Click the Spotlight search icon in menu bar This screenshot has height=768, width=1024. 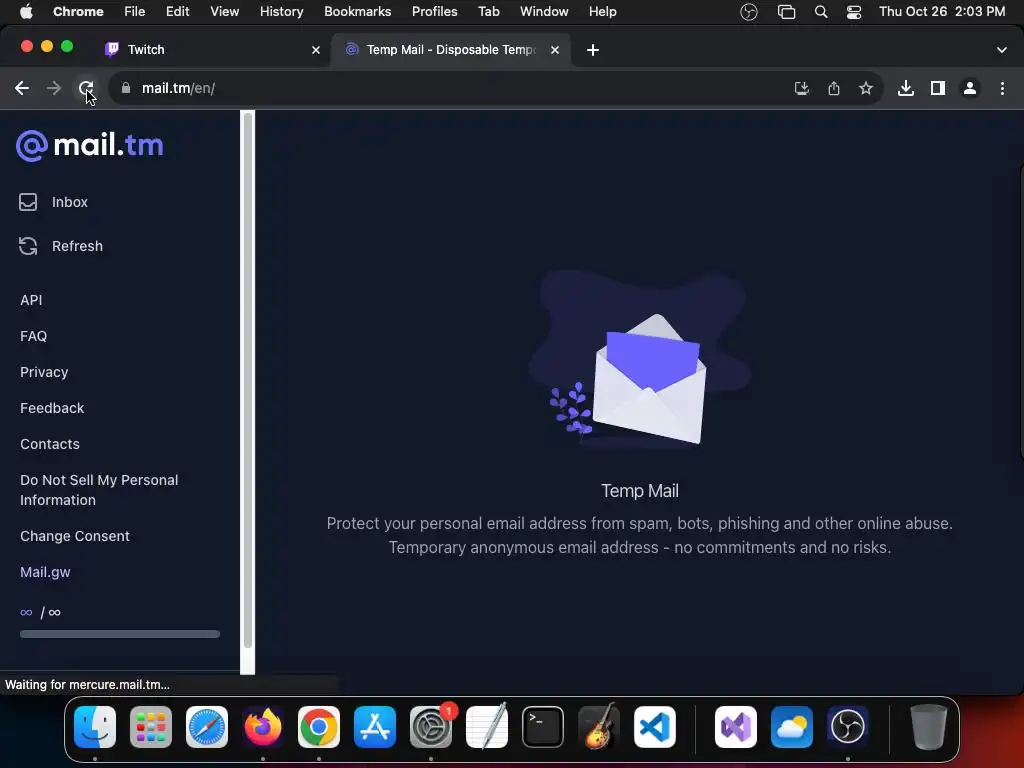[x=821, y=12]
